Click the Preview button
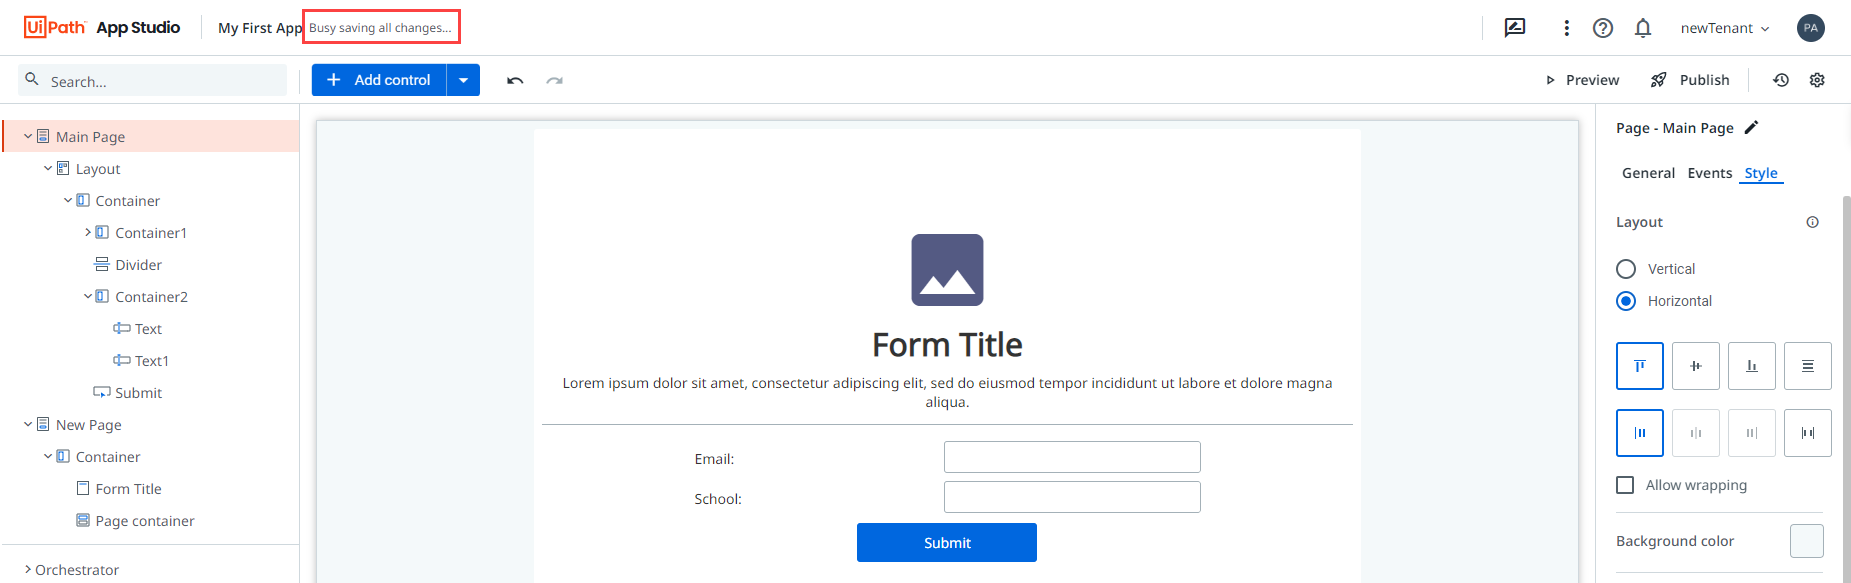1851x583 pixels. (x=1590, y=80)
